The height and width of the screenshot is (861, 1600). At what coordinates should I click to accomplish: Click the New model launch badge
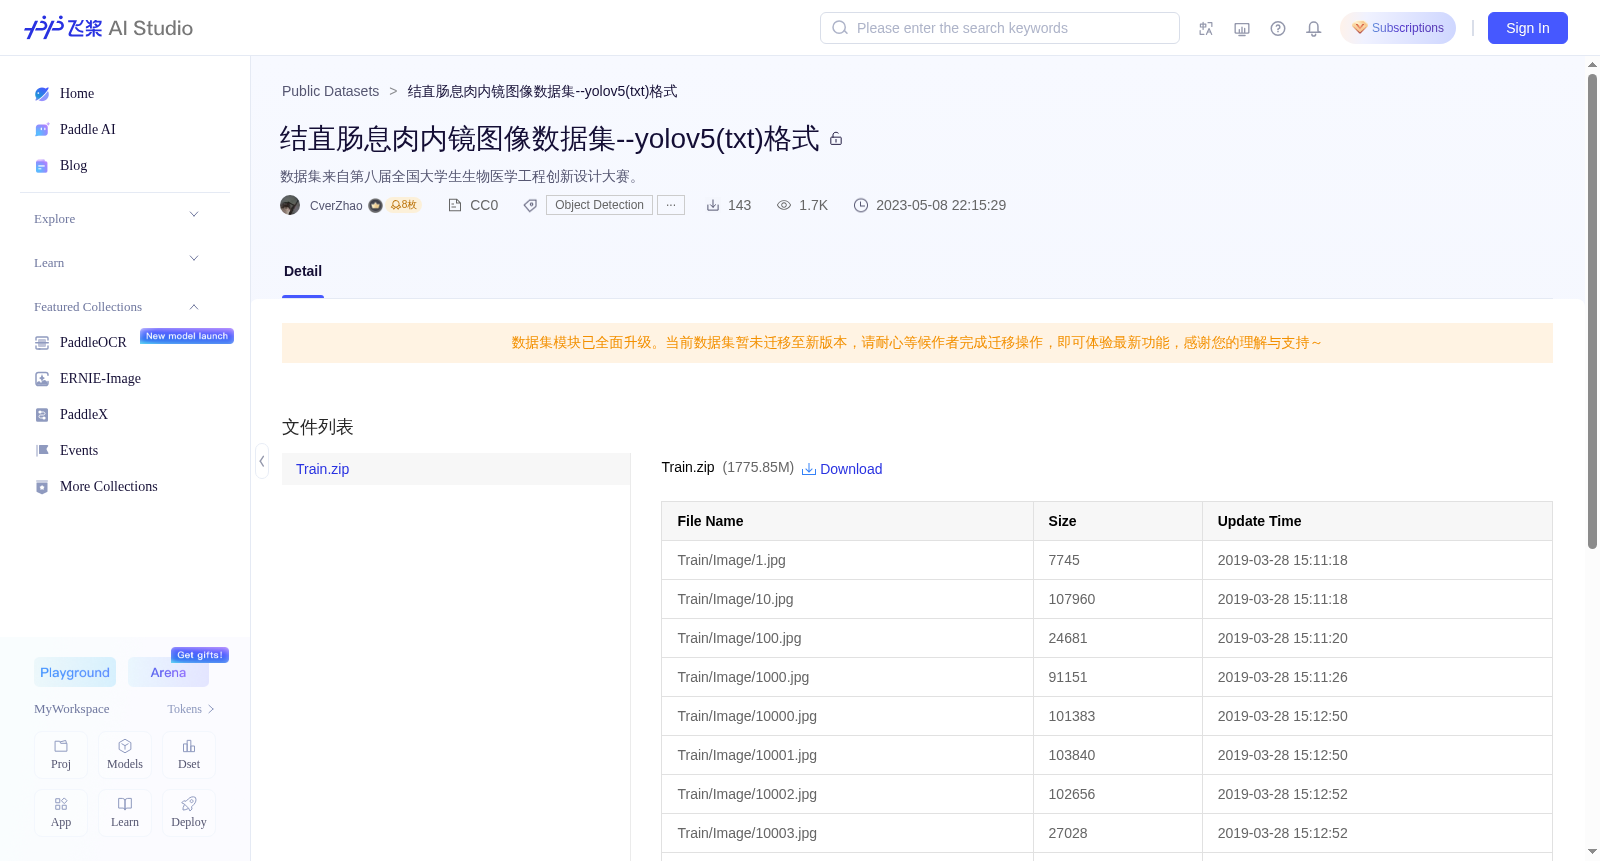[x=187, y=336]
